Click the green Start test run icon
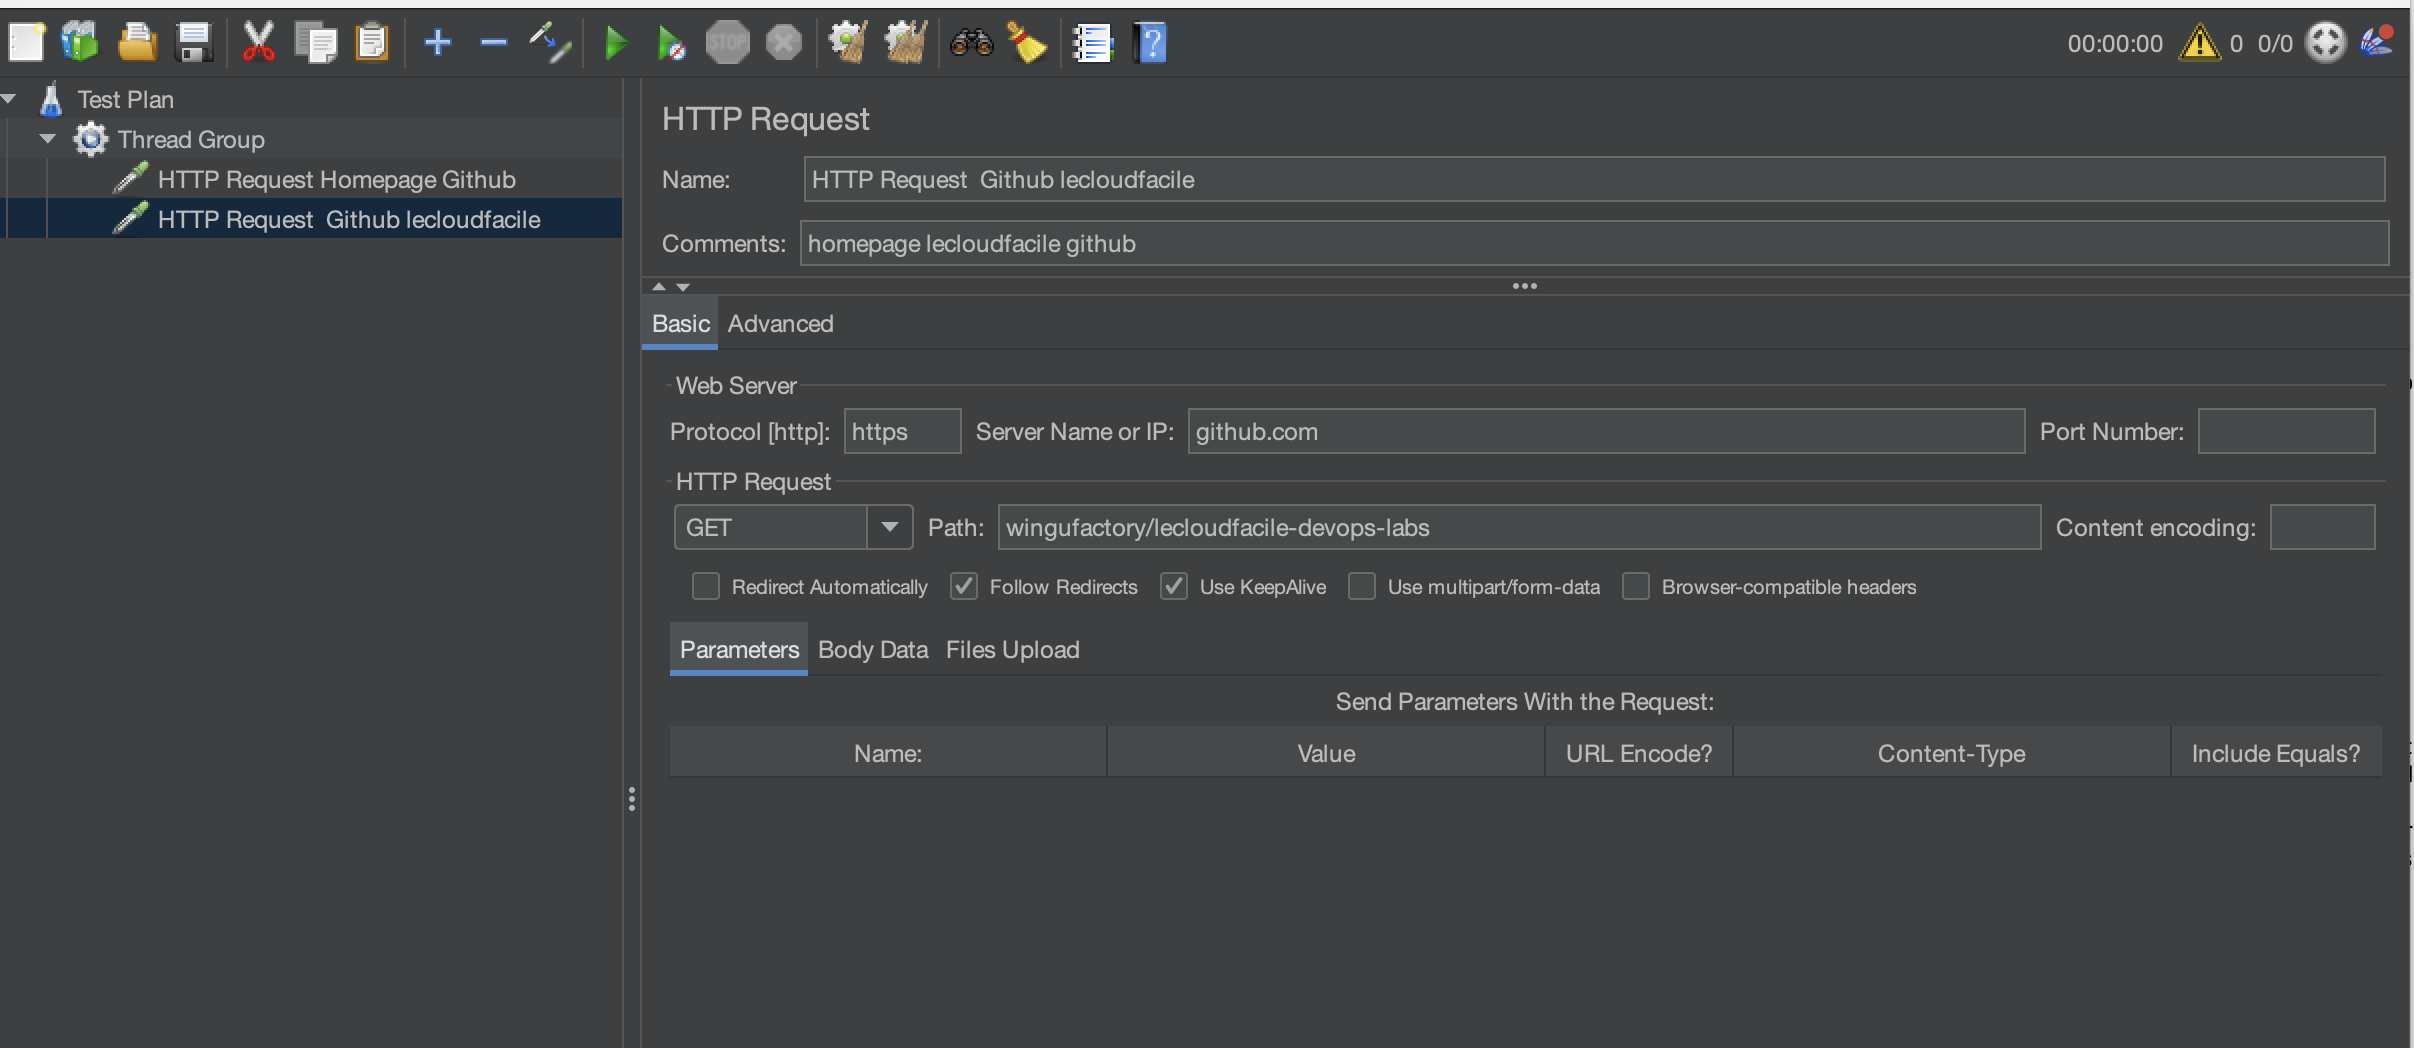Image resolution: width=2414 pixels, height=1048 pixels. click(x=616, y=43)
